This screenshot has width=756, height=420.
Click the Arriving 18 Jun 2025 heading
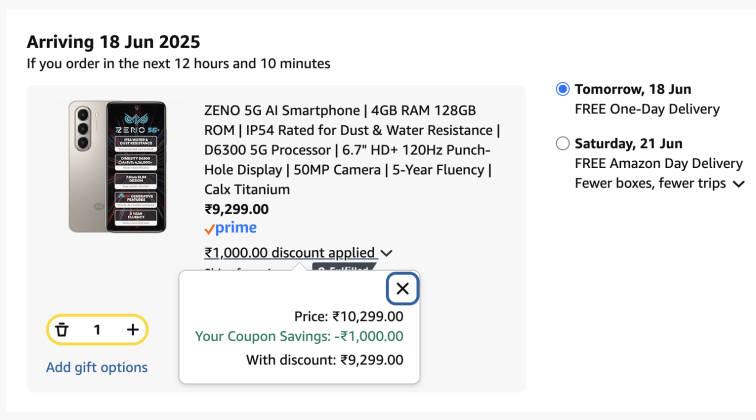click(113, 42)
